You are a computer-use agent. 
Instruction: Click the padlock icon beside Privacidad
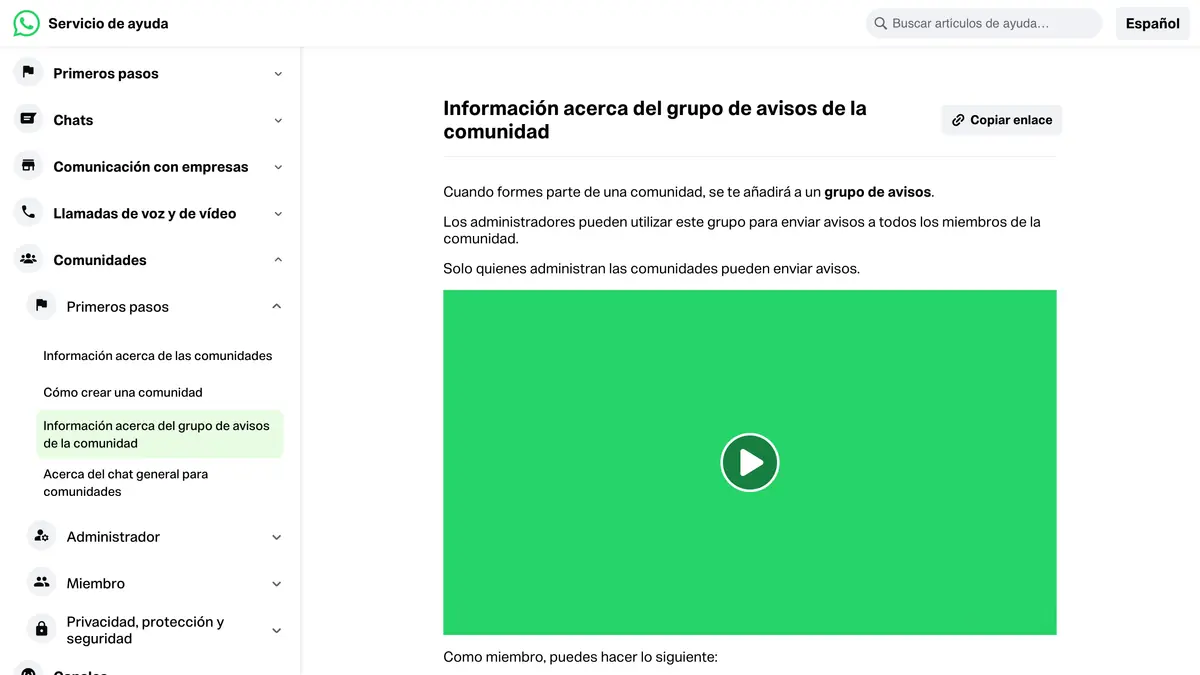pos(41,629)
